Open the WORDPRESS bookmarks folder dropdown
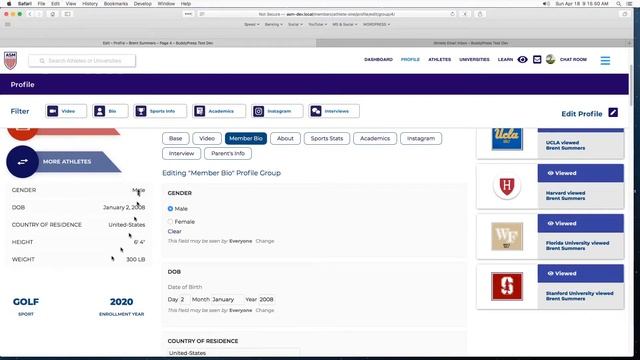This screenshot has height=360, width=640. (376, 24)
